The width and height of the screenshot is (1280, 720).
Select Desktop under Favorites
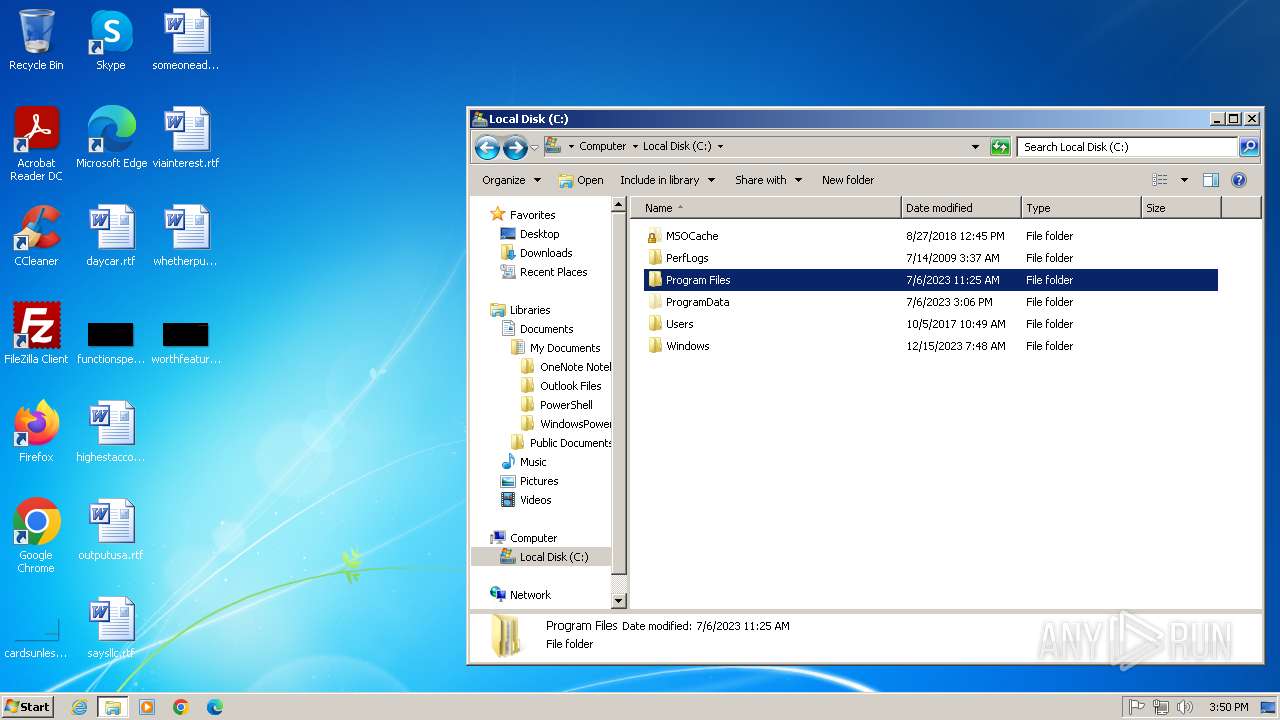[x=530, y=234]
